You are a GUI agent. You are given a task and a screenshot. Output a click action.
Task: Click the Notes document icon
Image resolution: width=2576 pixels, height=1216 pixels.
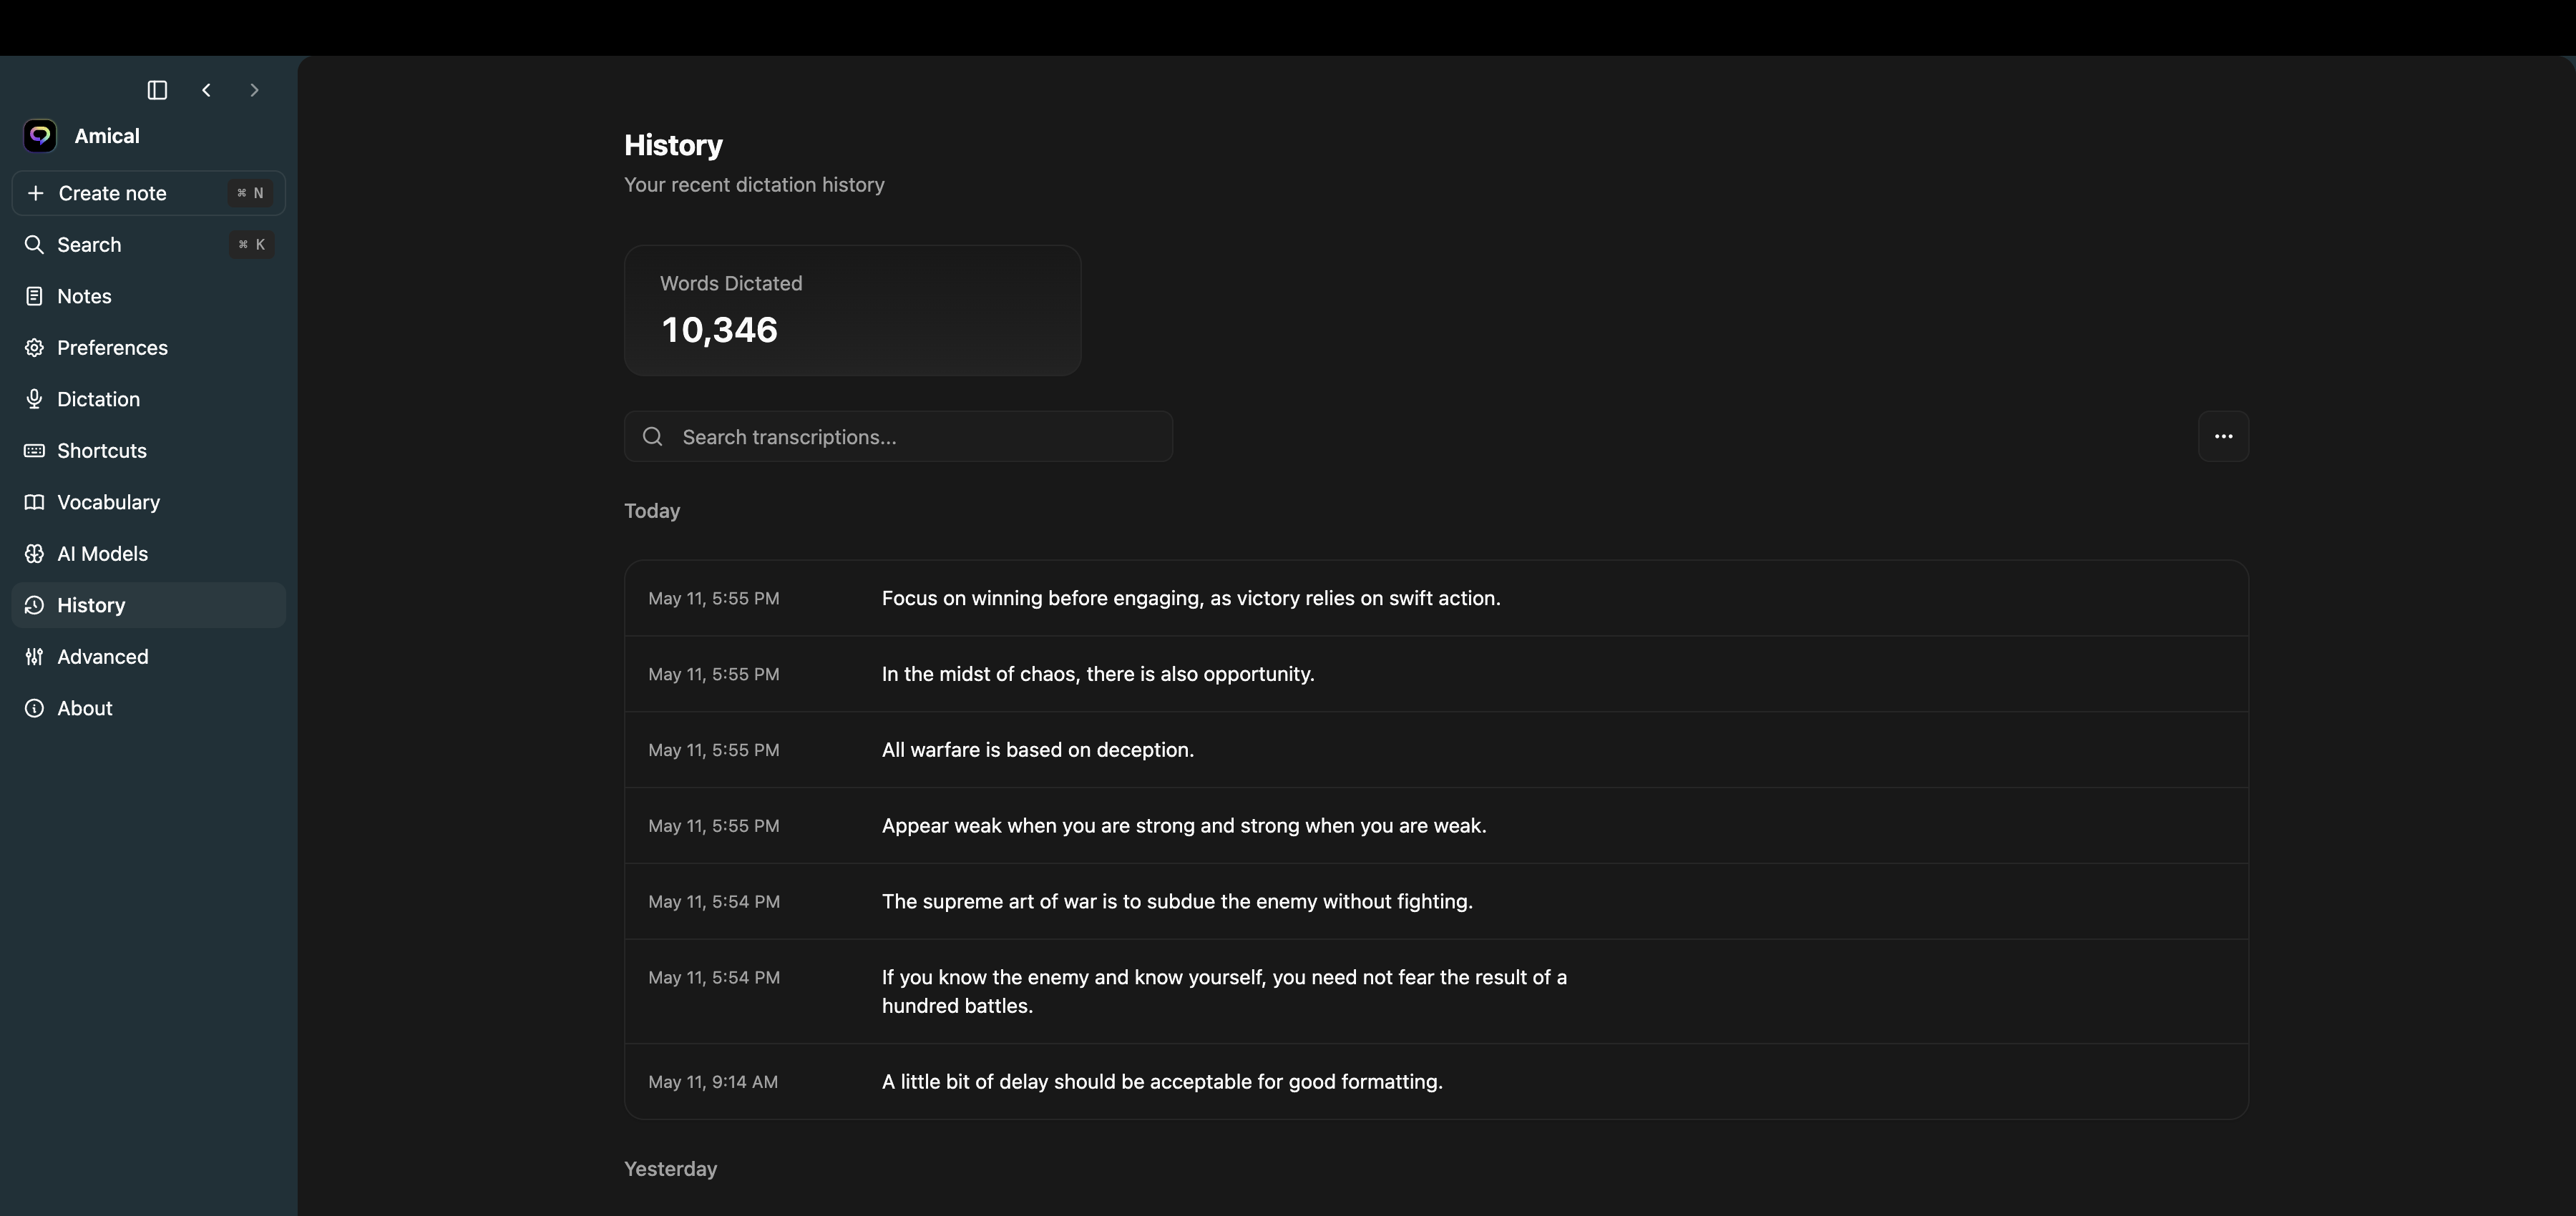[34, 296]
